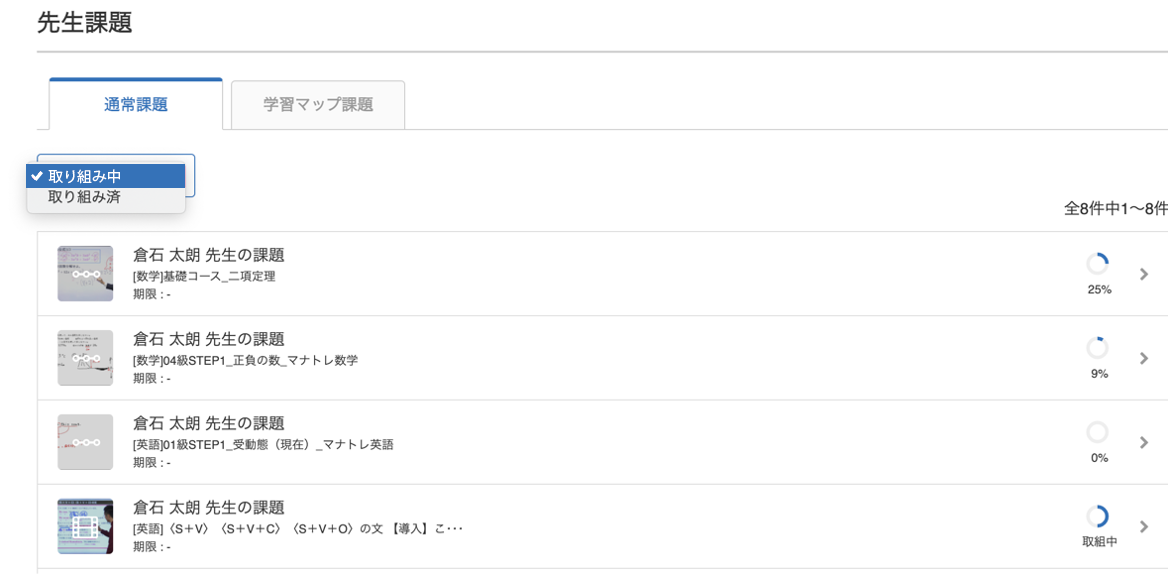Screen dimensions: 1168x575
Task: Open [英語]01級STEP1_受動態（現在） assignment
Action: [x=263, y=445]
